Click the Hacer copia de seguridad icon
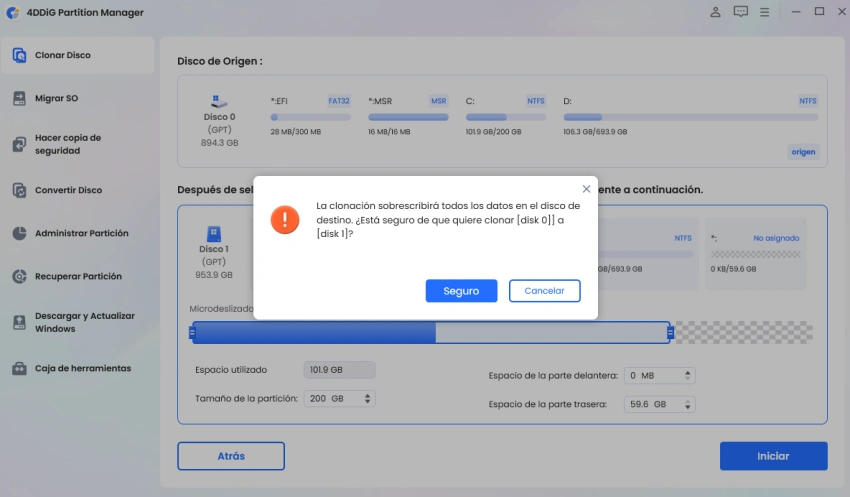 [19, 144]
